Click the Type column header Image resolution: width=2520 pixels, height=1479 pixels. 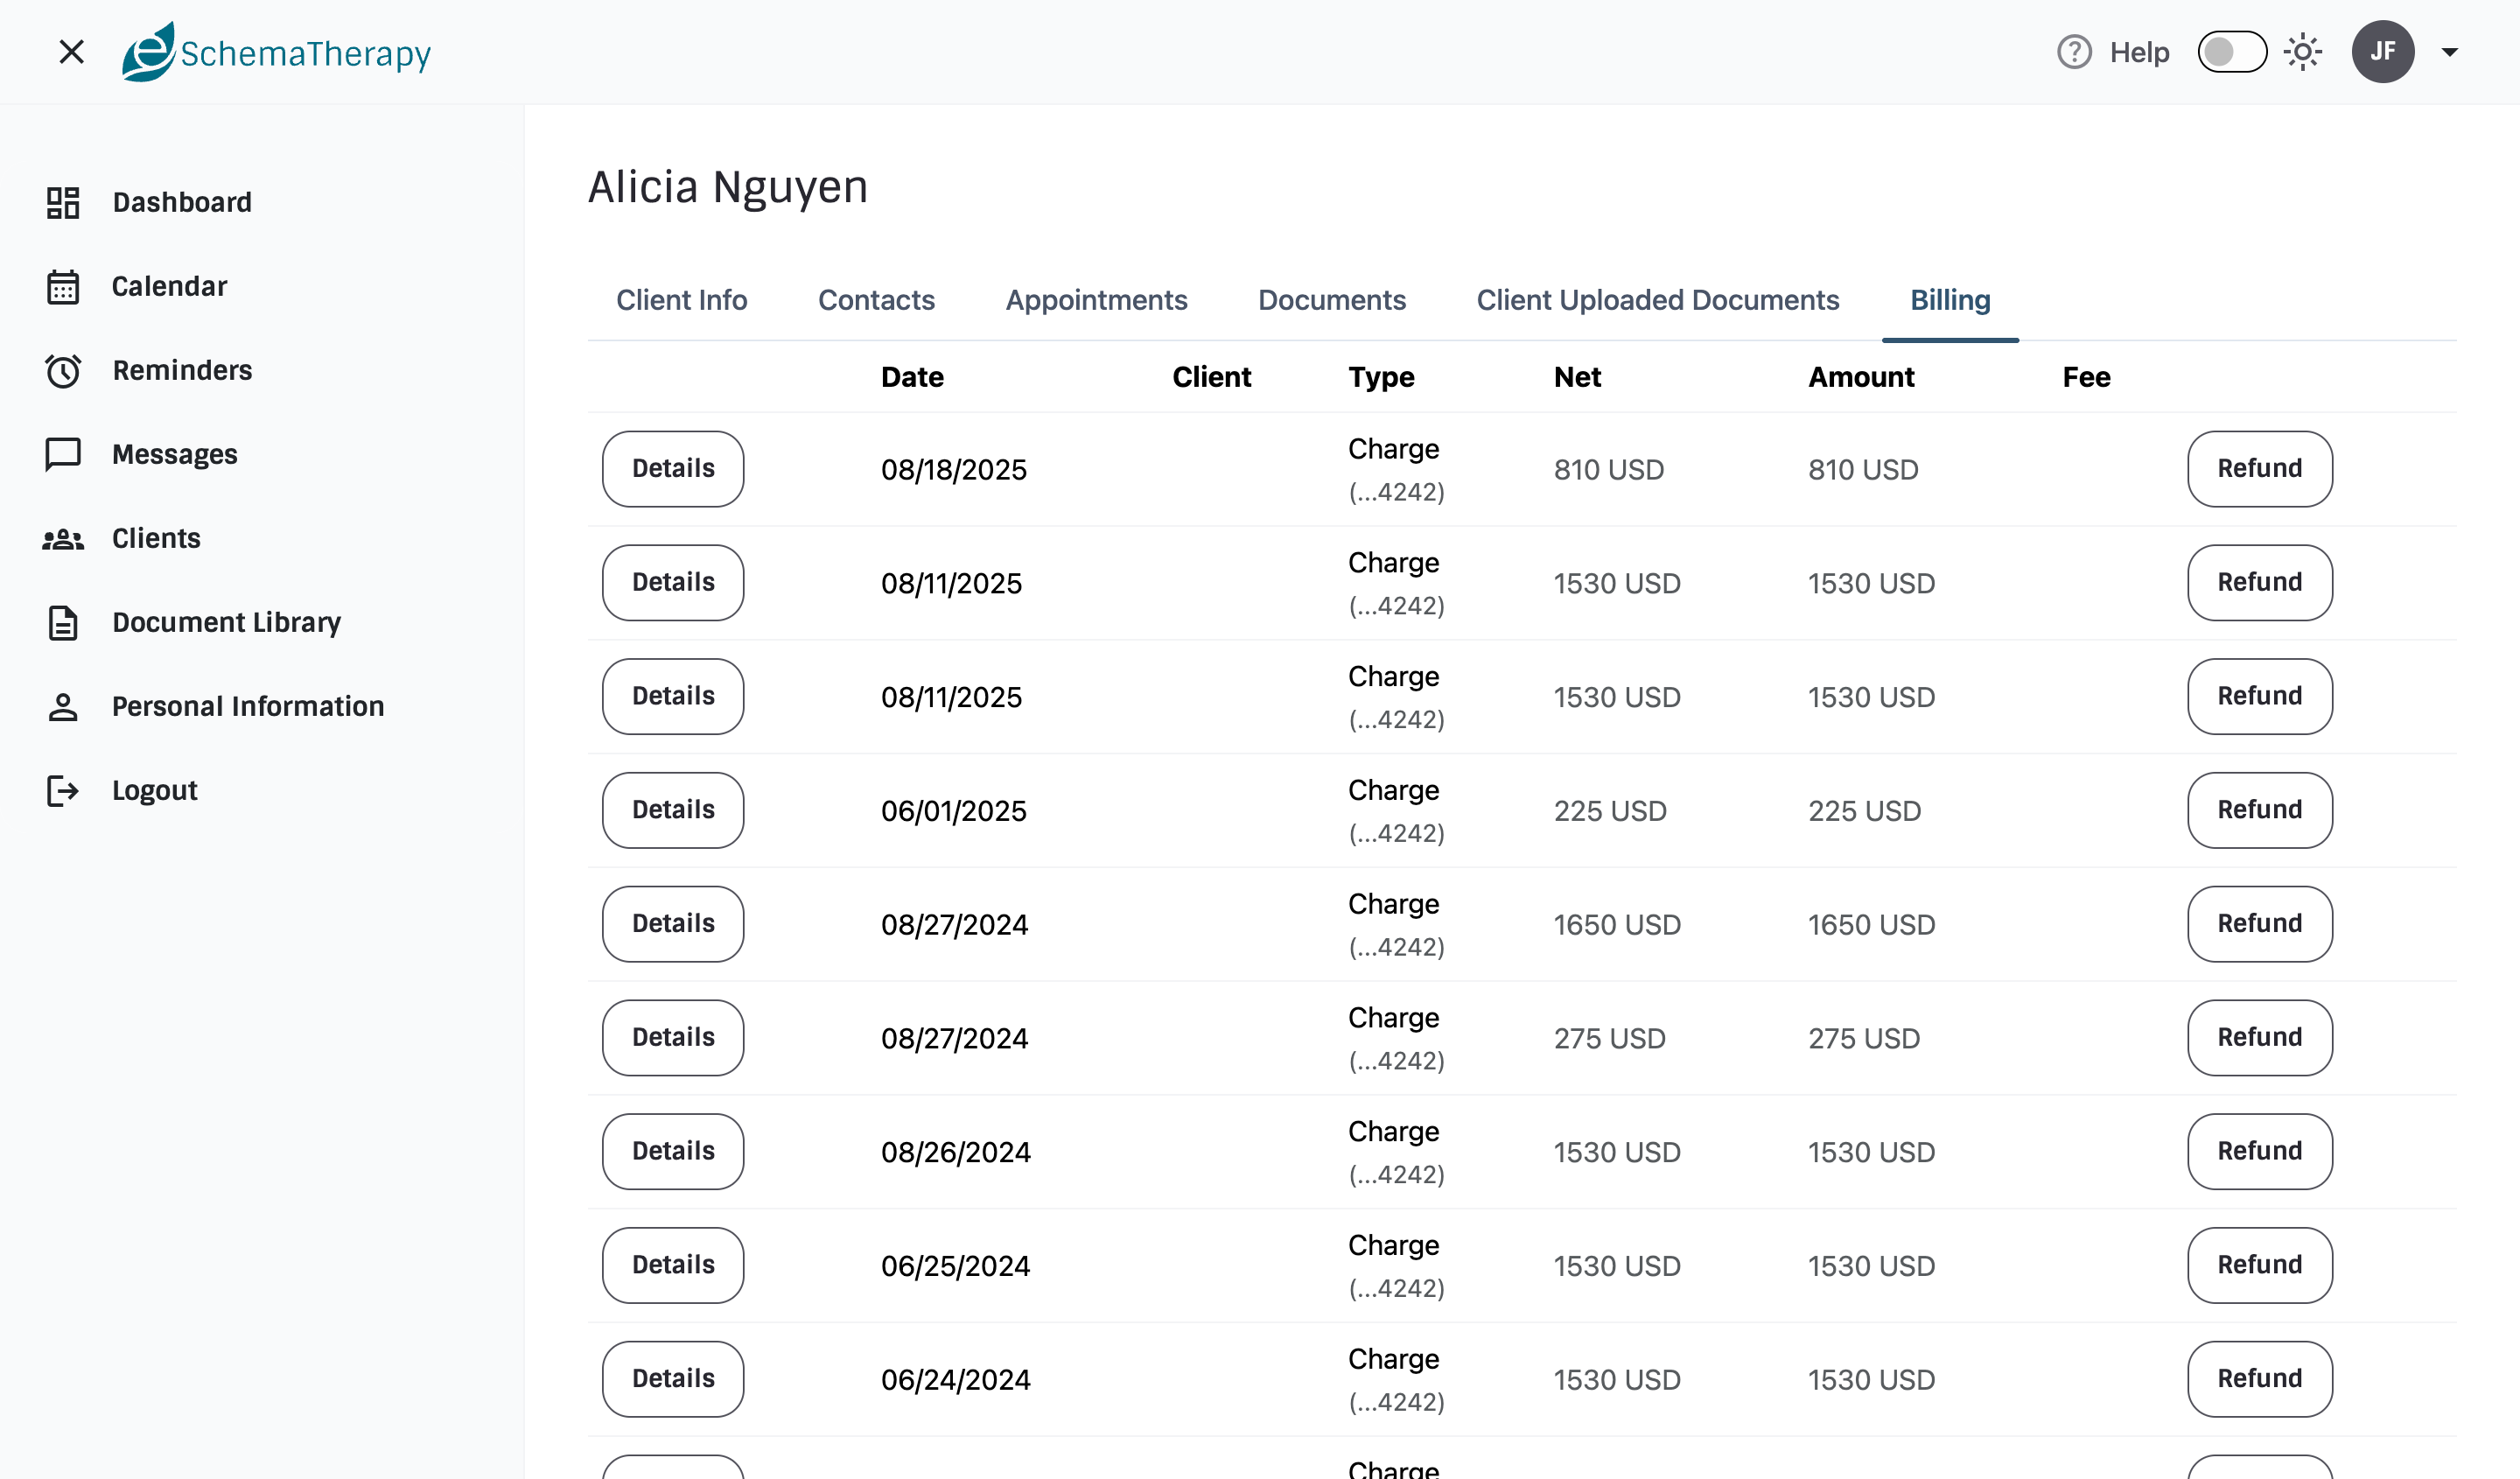(x=1381, y=377)
